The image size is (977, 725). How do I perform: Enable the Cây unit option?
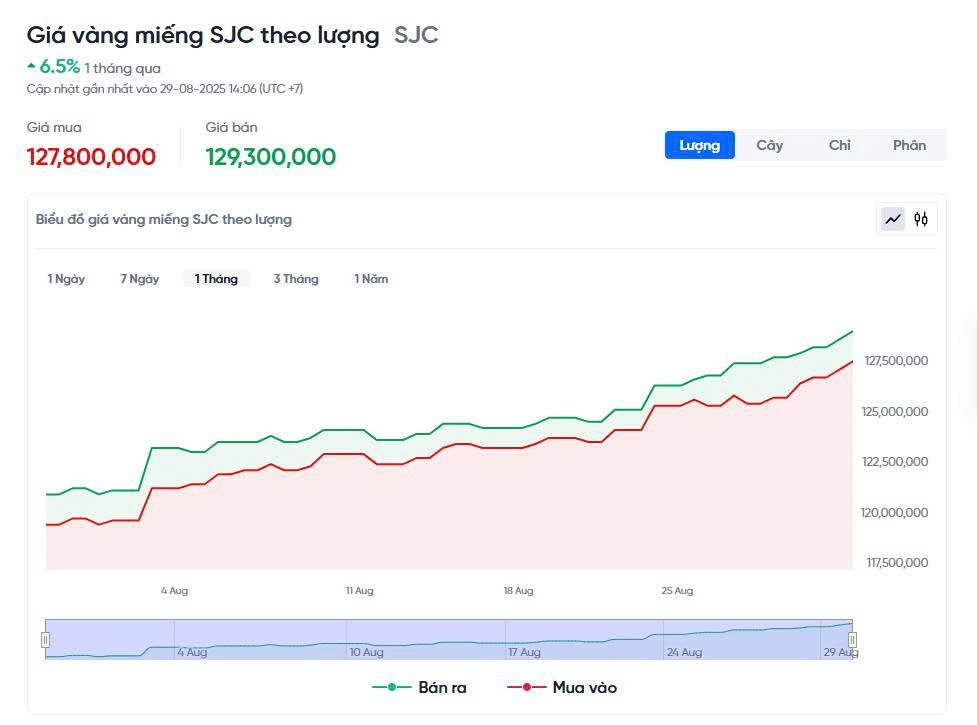pyautogui.click(x=770, y=145)
